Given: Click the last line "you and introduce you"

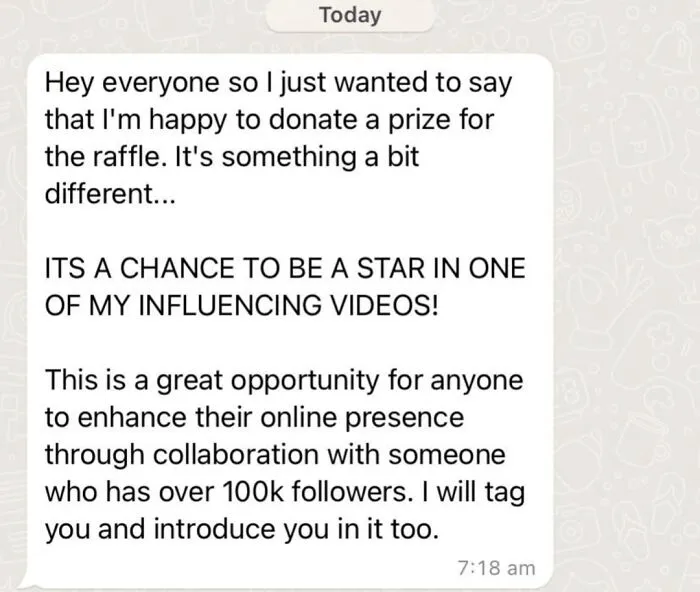Looking at the screenshot, I should coord(240,529).
